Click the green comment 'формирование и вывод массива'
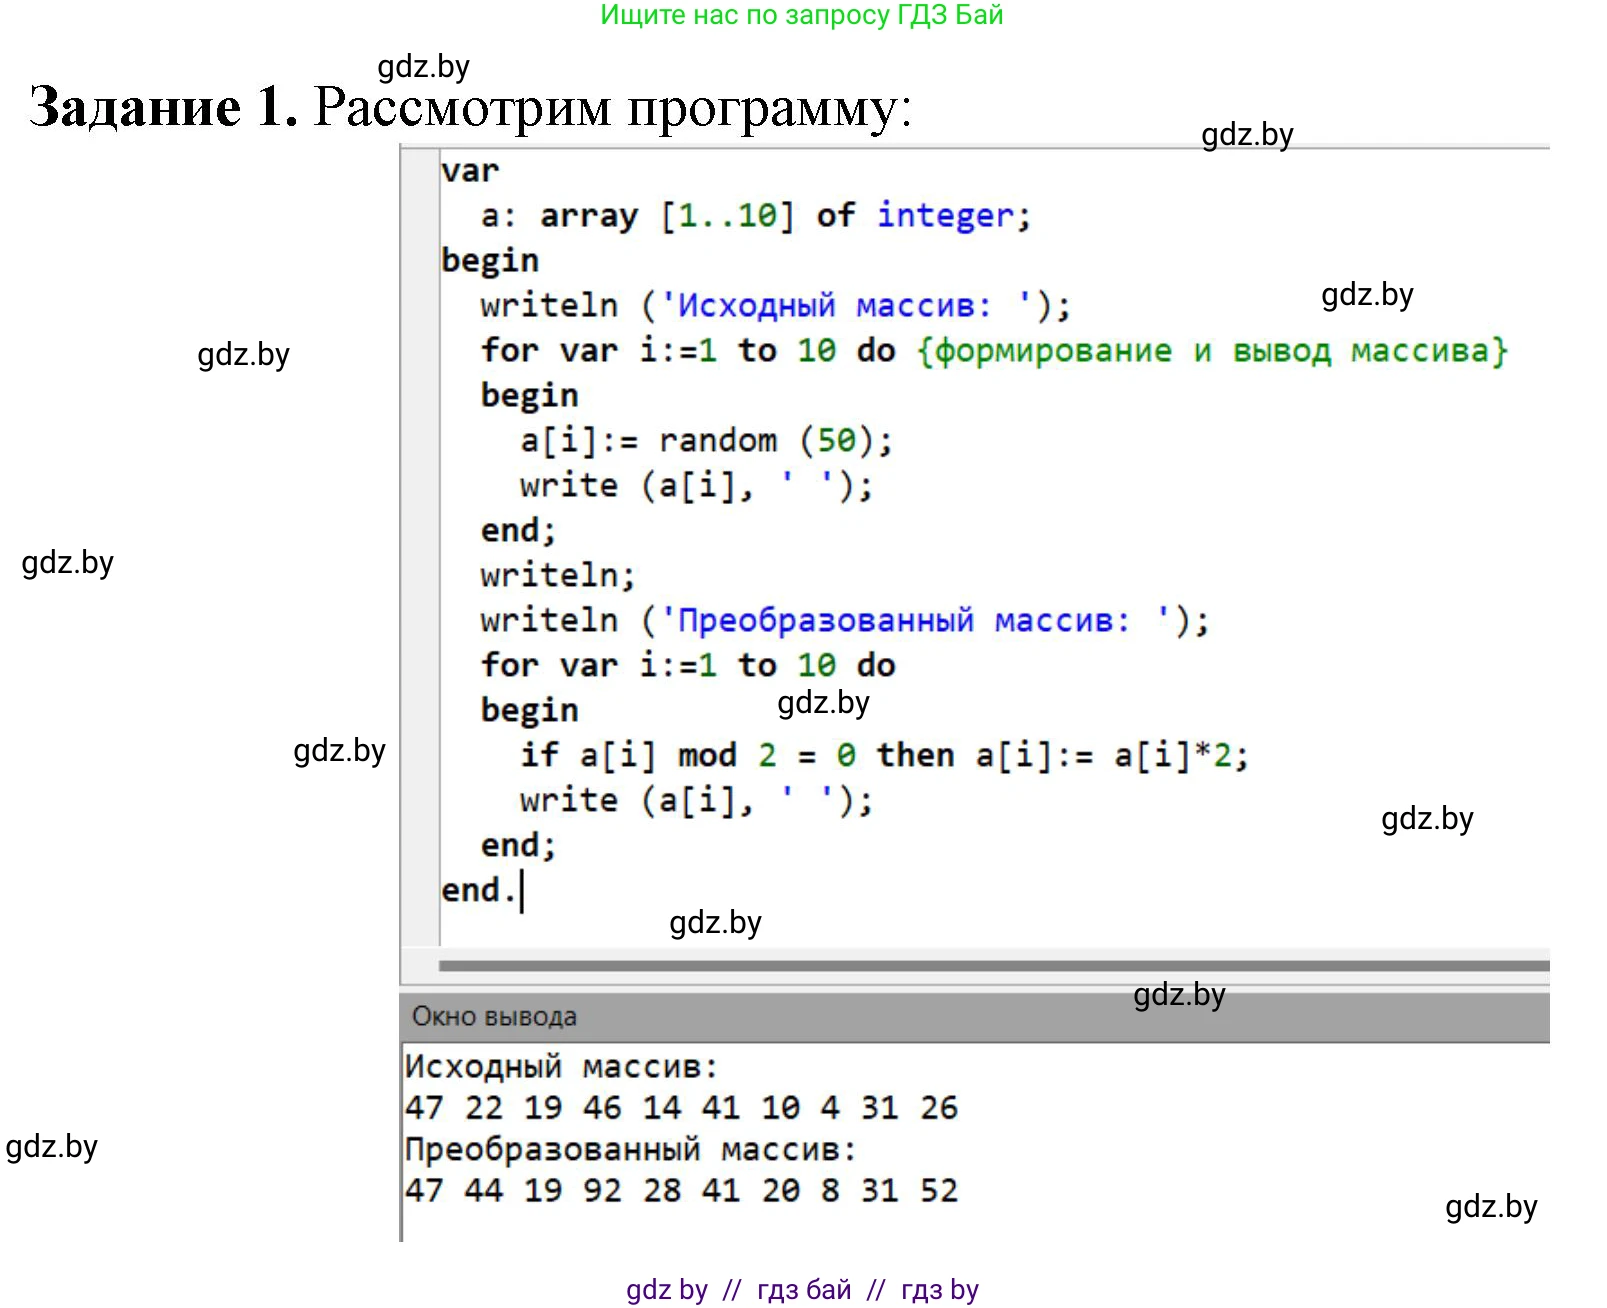 point(1212,351)
